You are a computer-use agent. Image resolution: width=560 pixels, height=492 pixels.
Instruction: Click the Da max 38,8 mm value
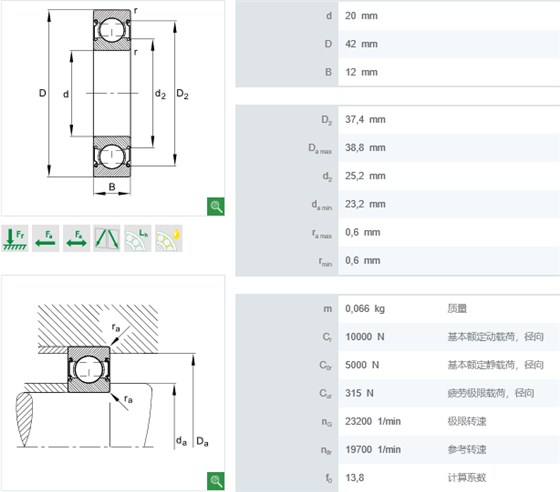click(365, 148)
